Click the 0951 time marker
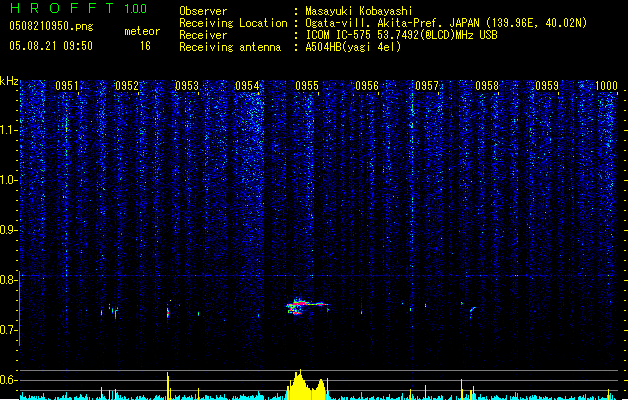629x400 pixels. 67,86
